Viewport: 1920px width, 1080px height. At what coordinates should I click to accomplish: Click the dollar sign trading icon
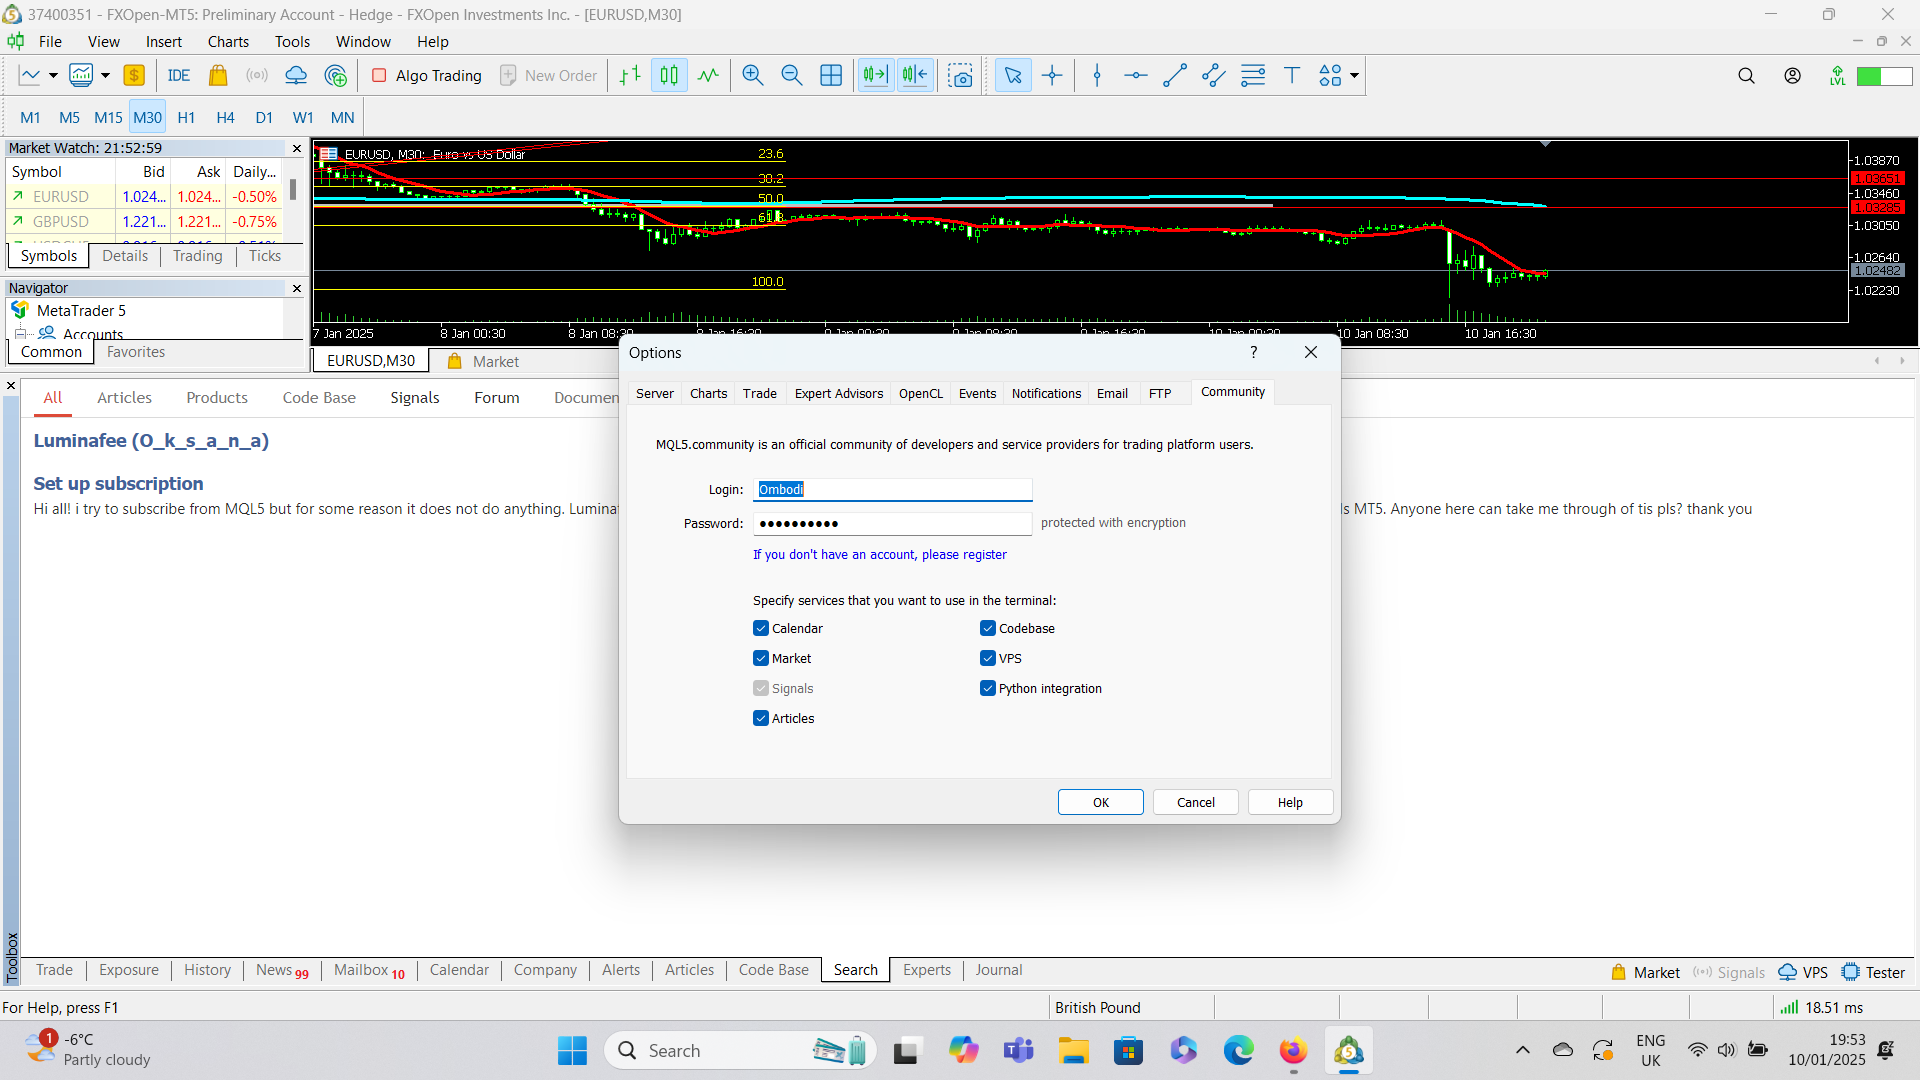pyautogui.click(x=134, y=75)
